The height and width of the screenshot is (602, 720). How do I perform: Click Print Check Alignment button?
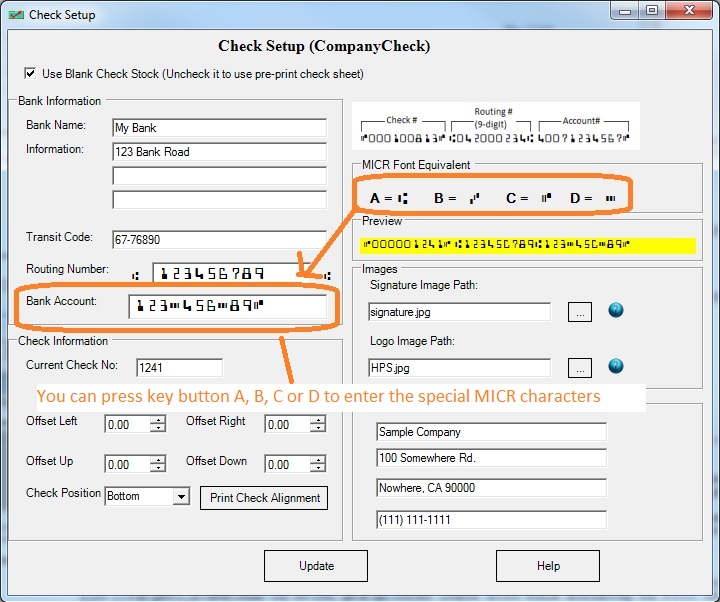coord(264,498)
